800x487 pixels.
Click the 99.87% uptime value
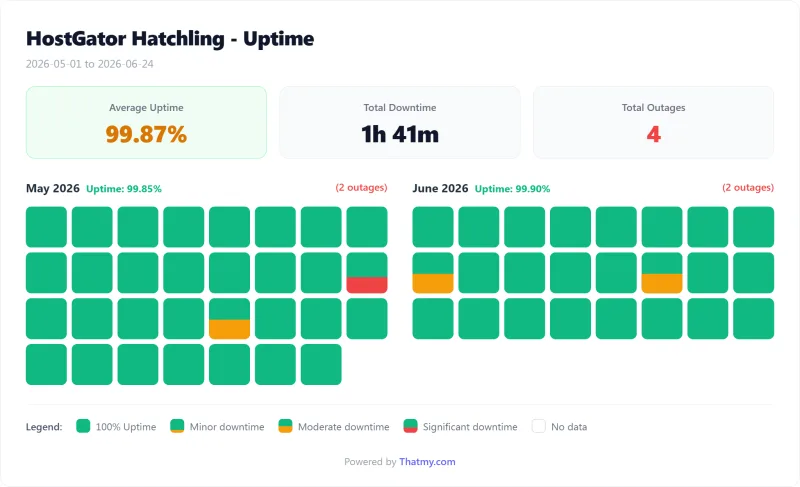pyautogui.click(x=146, y=135)
